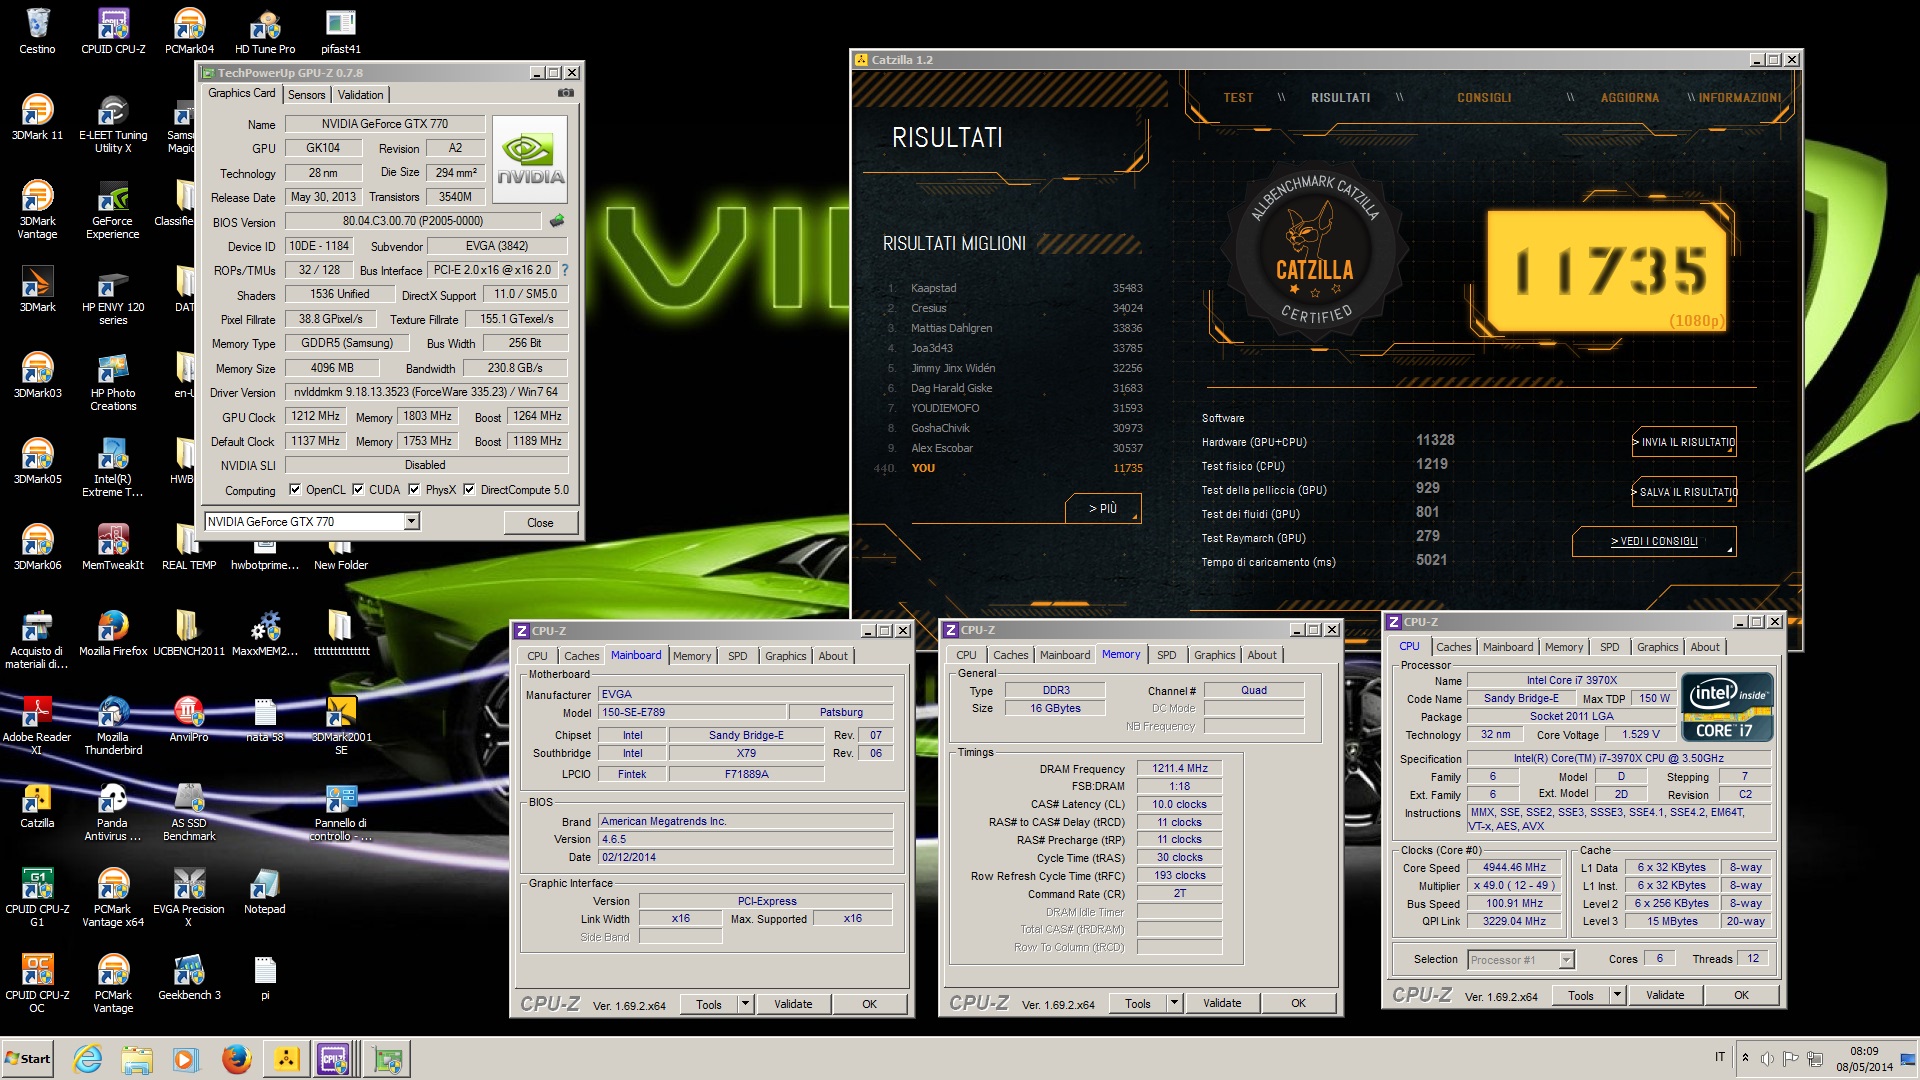Image resolution: width=1920 pixels, height=1080 pixels.
Task: Click Bus Interface question mark help
Action: pos(565,270)
